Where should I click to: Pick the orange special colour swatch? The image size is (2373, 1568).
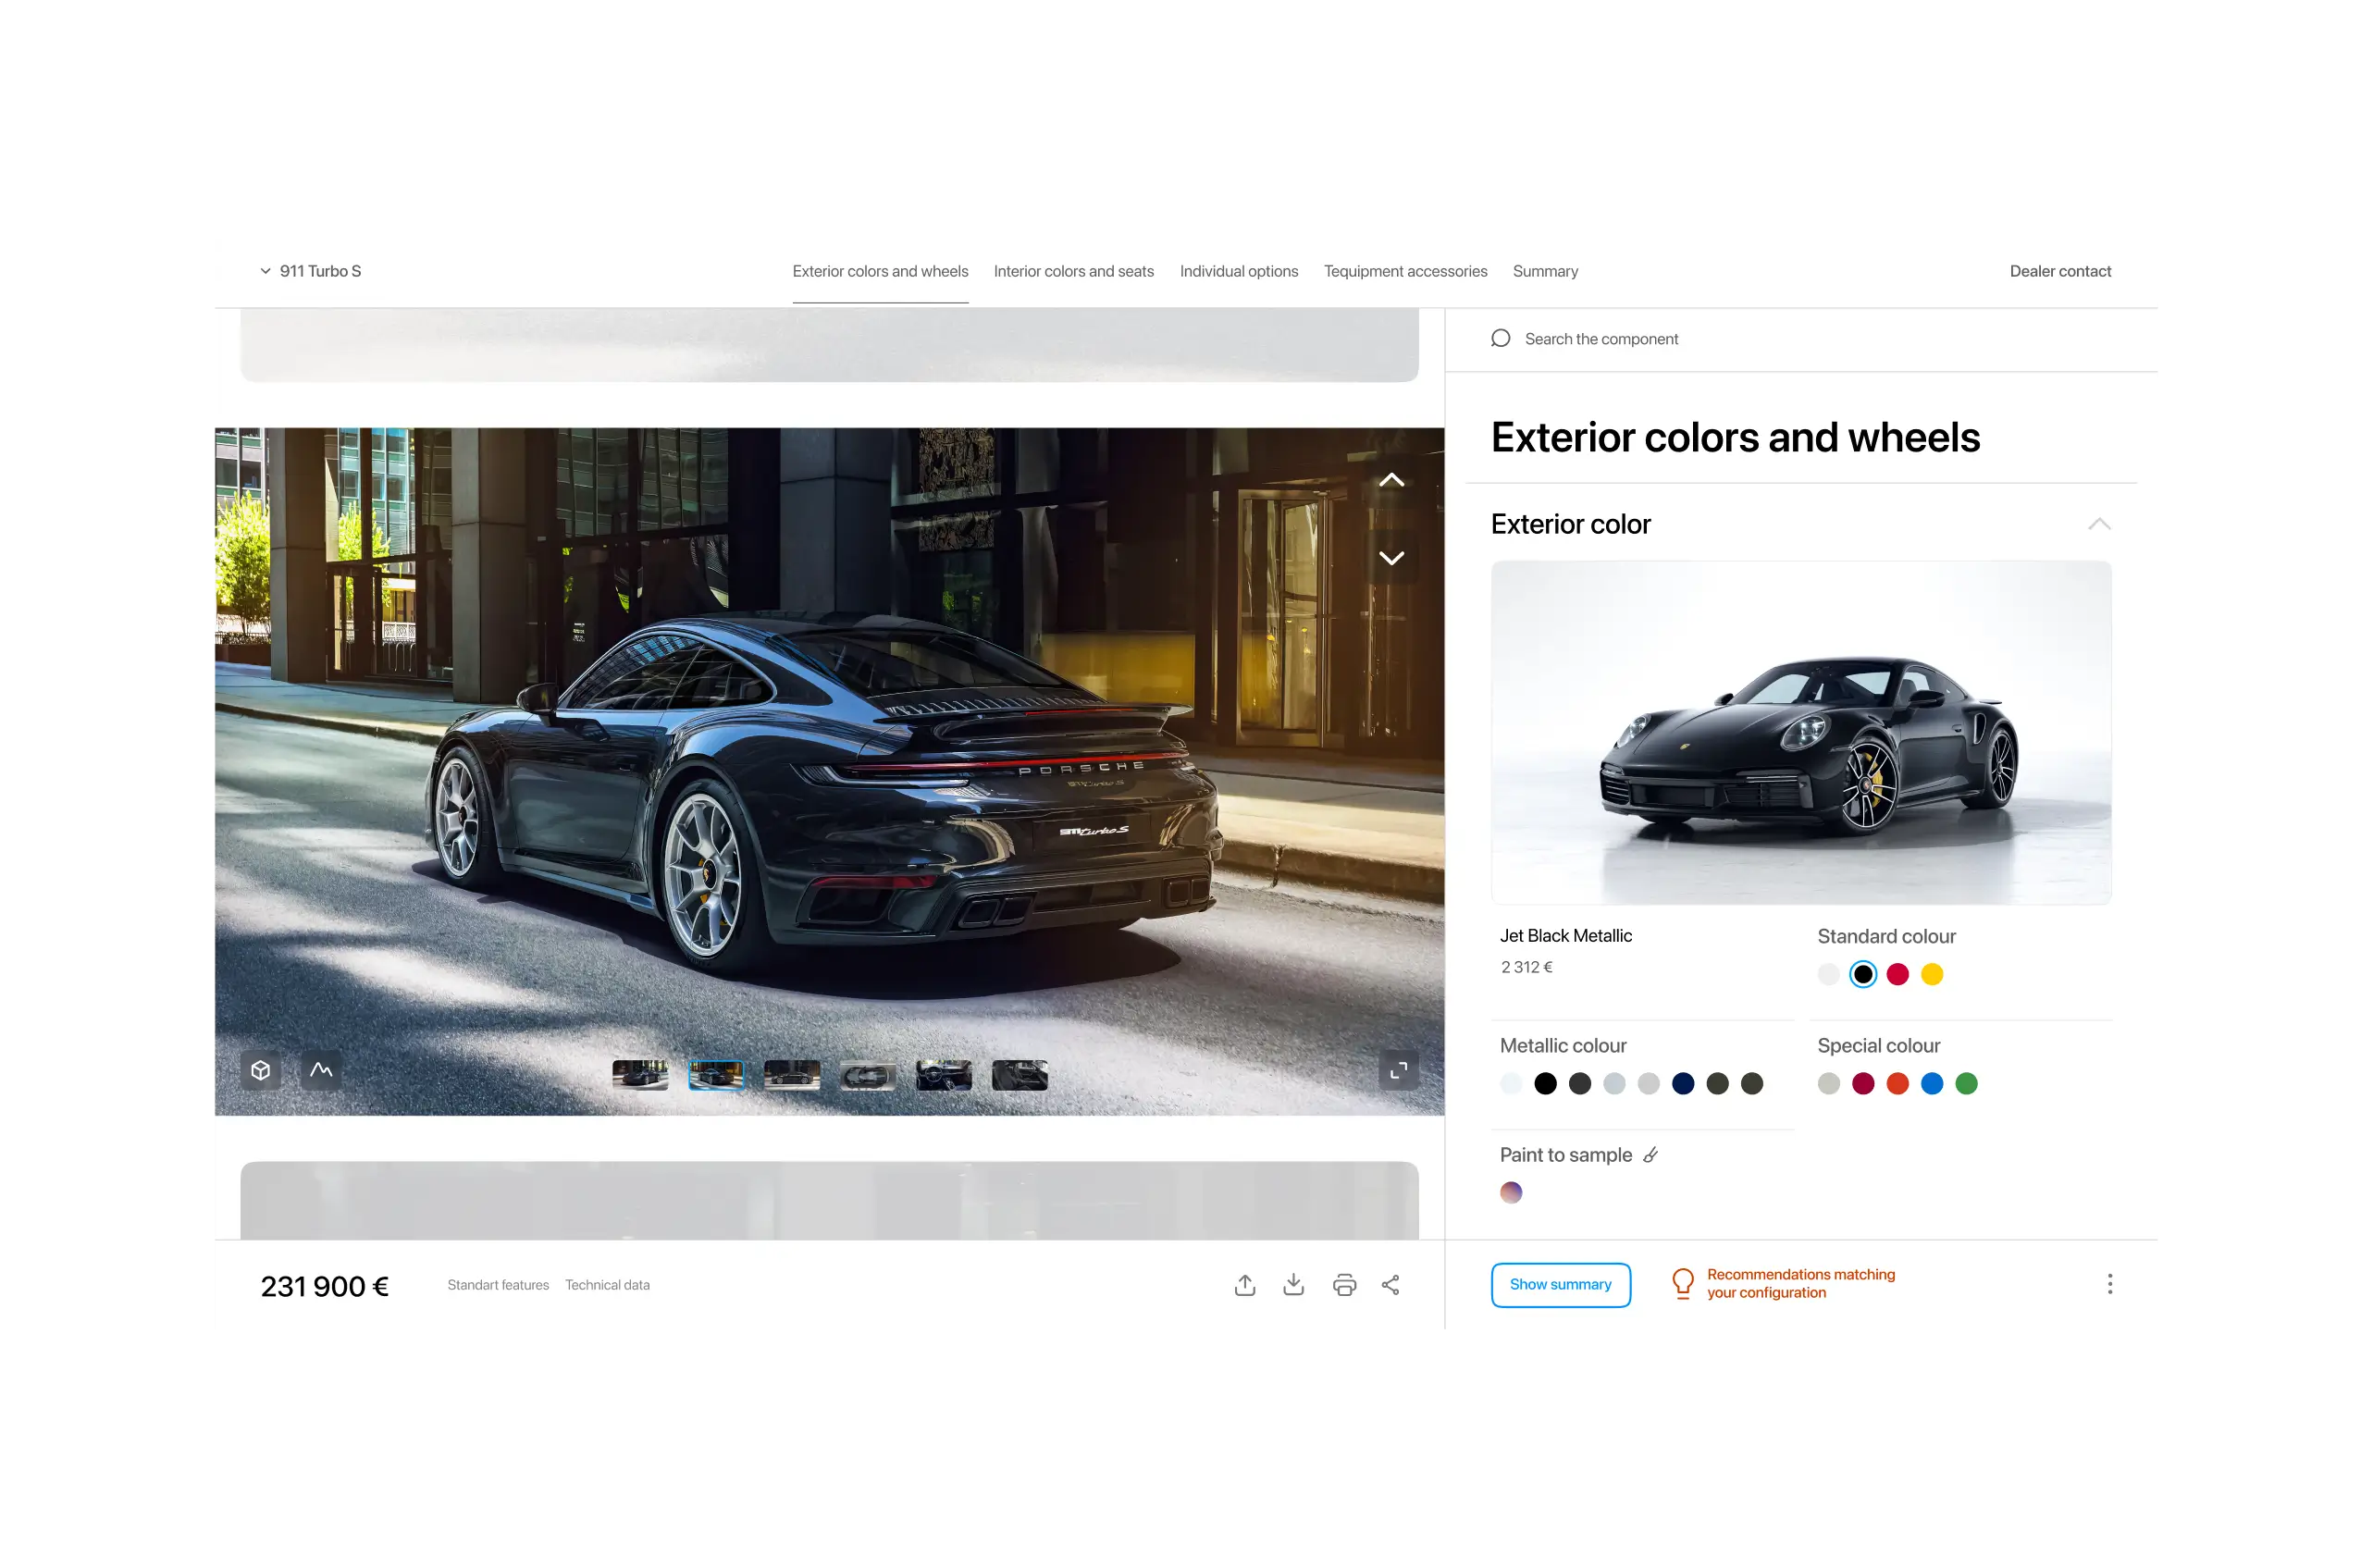1897,1083
